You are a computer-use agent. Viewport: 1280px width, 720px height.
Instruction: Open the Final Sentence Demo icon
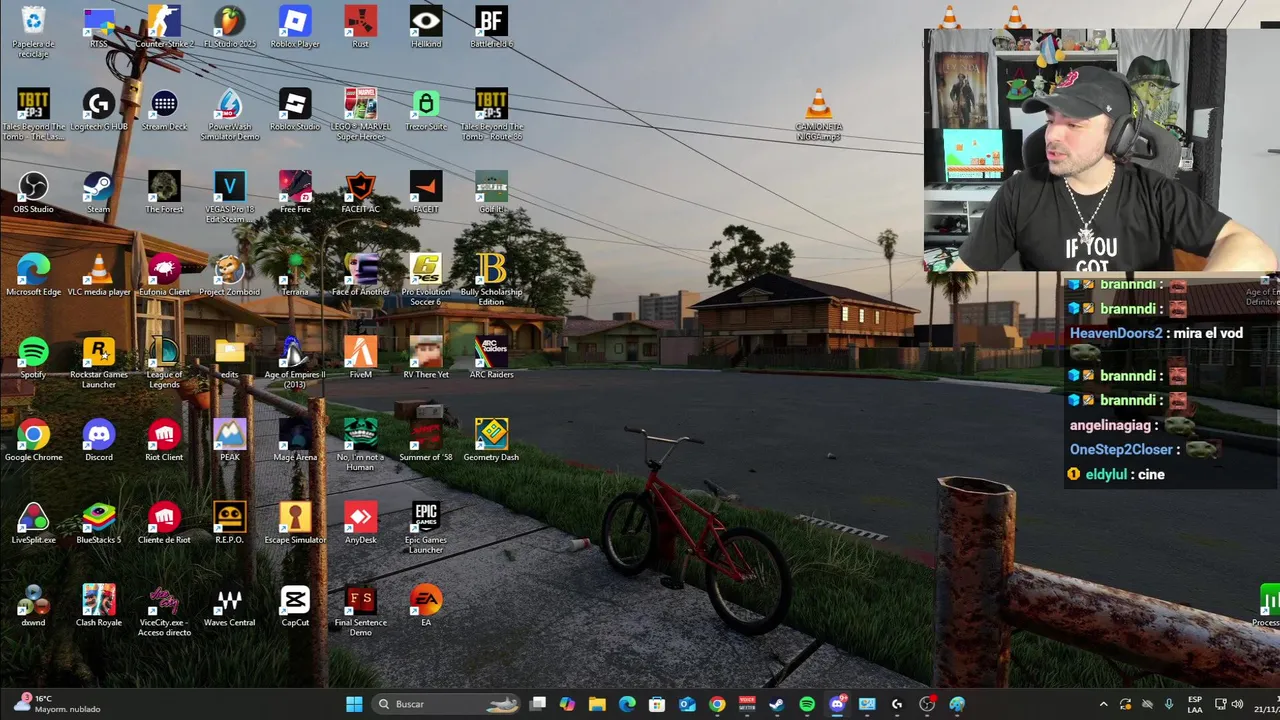click(x=360, y=611)
